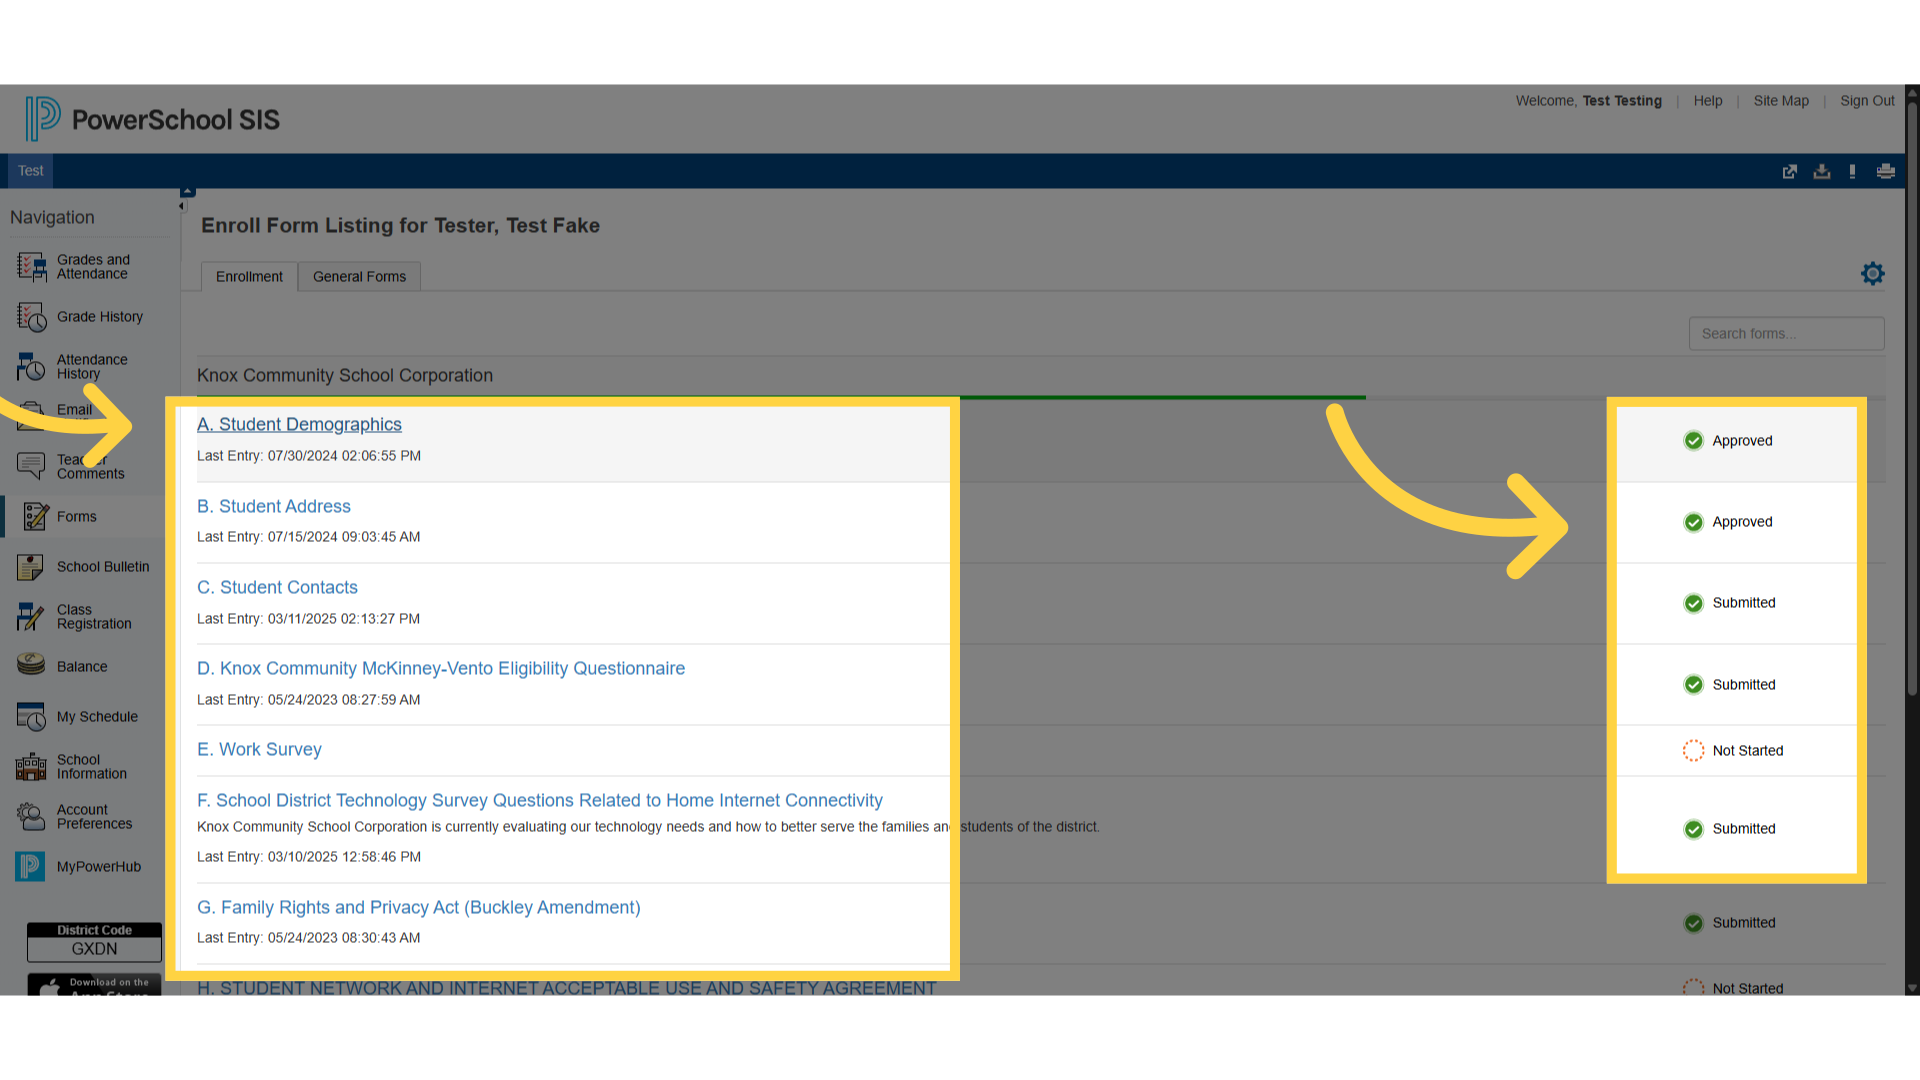Open Forms icon in navigation
The height and width of the screenshot is (1080, 1920).
pos(36,517)
